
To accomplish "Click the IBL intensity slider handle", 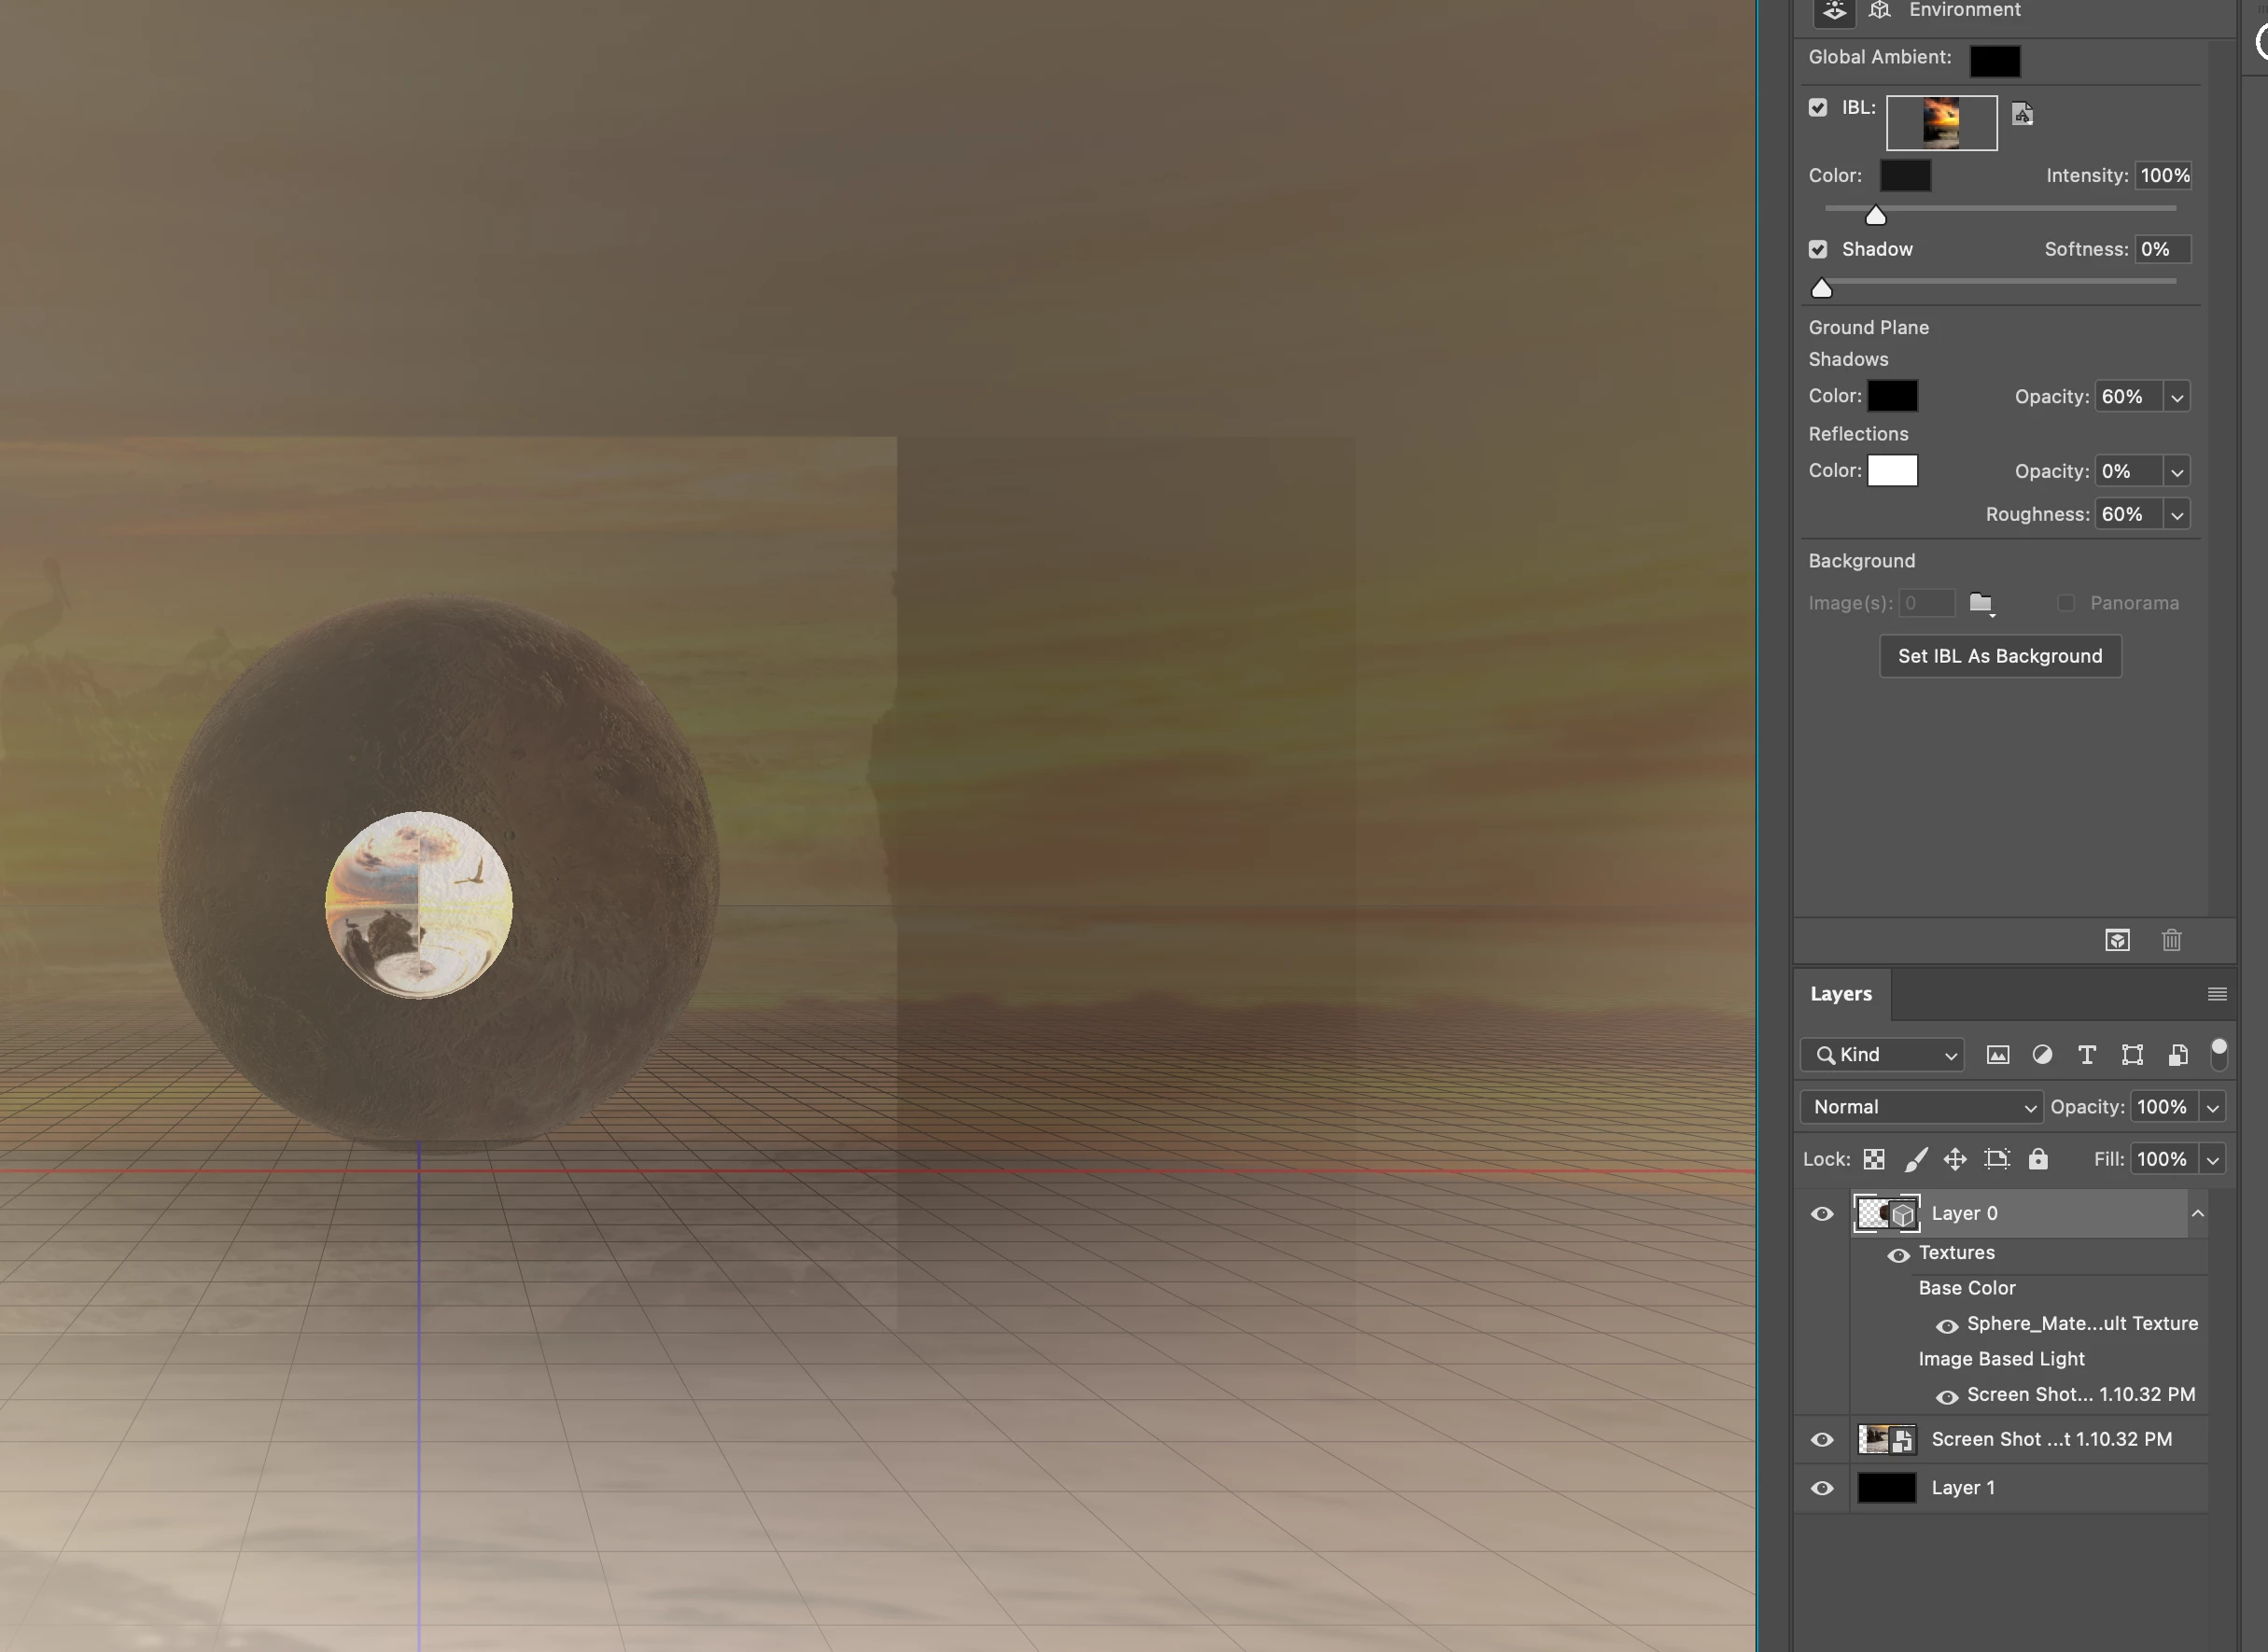I will (1875, 215).
